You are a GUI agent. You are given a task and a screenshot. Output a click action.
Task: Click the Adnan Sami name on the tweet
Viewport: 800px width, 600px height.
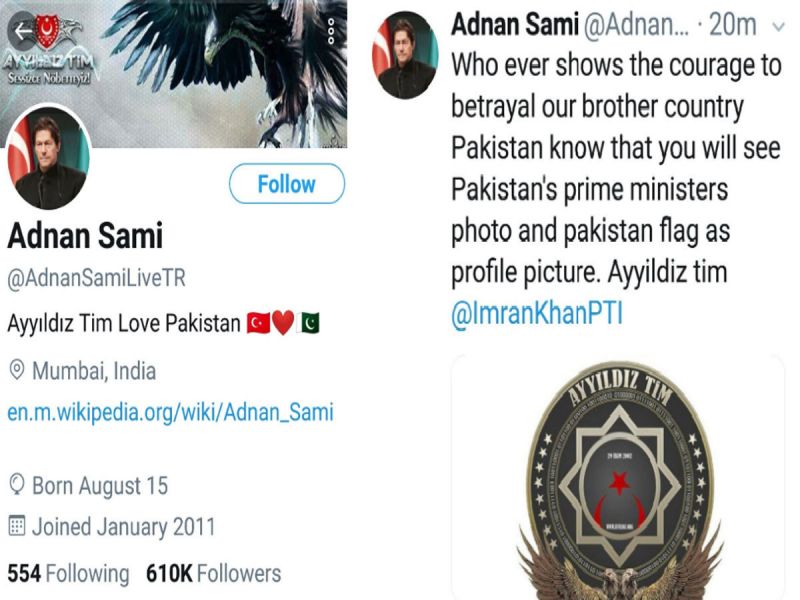[x=515, y=25]
